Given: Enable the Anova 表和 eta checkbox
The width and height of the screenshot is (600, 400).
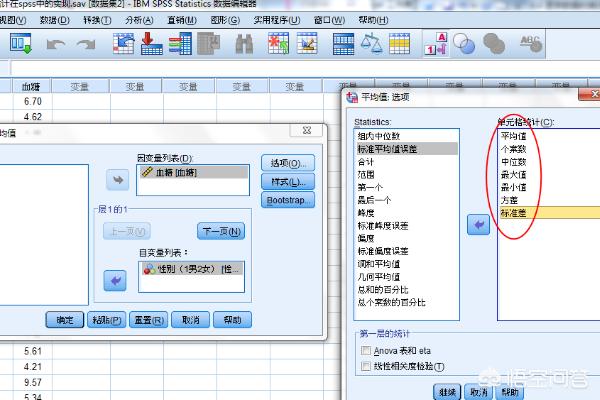Looking at the screenshot, I should pos(366,351).
